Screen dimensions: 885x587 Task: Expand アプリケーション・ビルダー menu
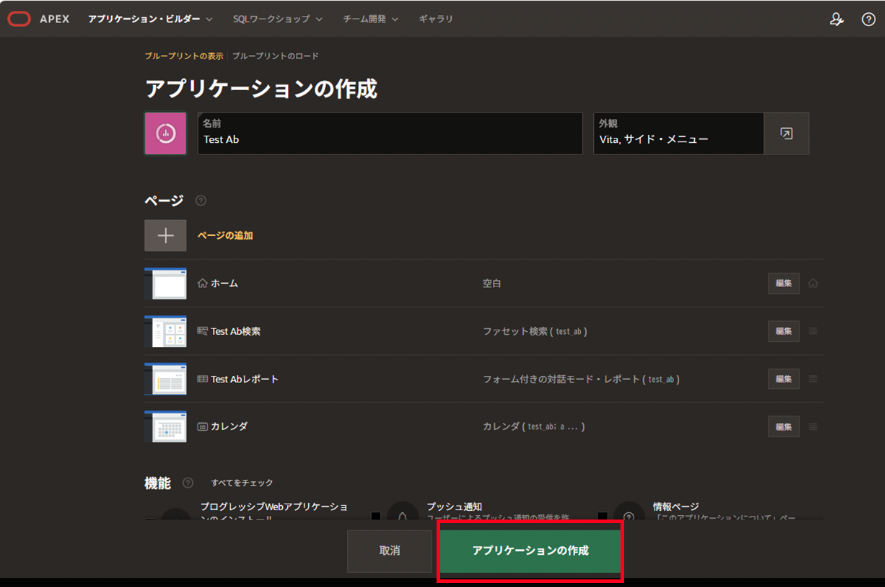click(x=150, y=19)
